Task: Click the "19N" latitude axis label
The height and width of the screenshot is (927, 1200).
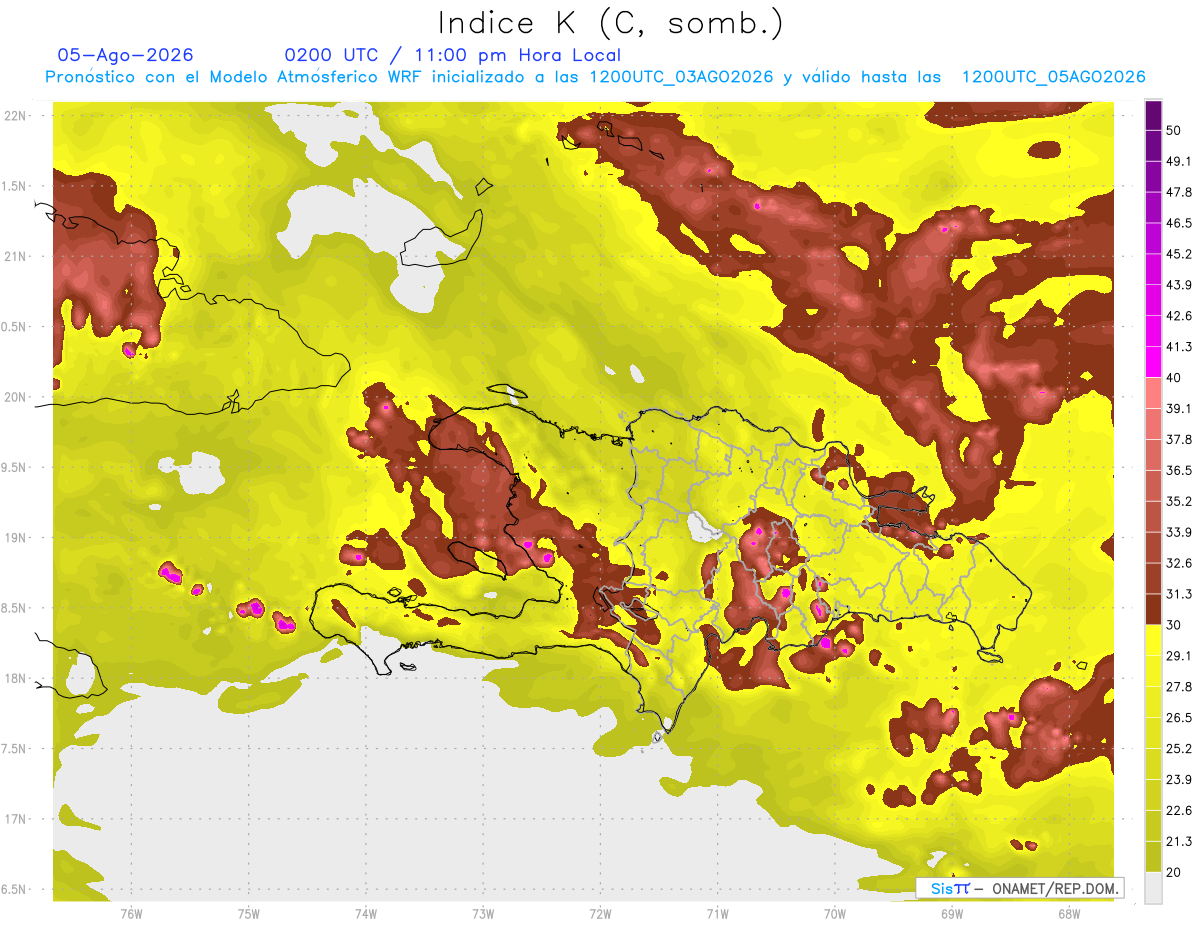Action: pyautogui.click(x=16, y=538)
